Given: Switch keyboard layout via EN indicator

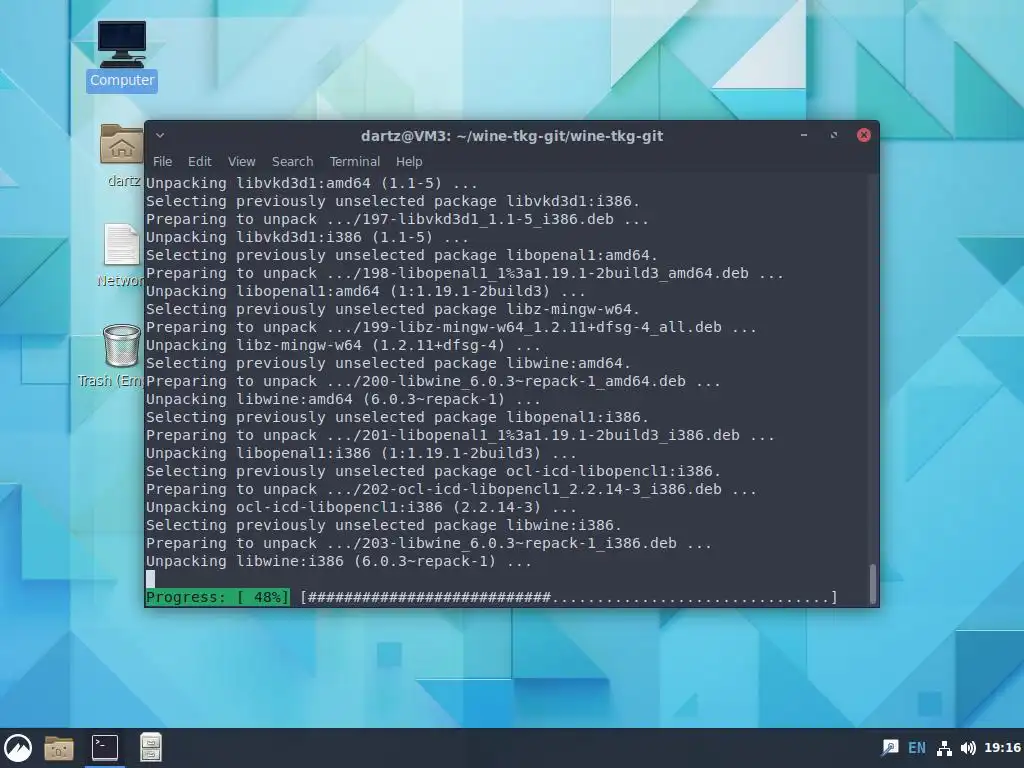Looking at the screenshot, I should [917, 748].
